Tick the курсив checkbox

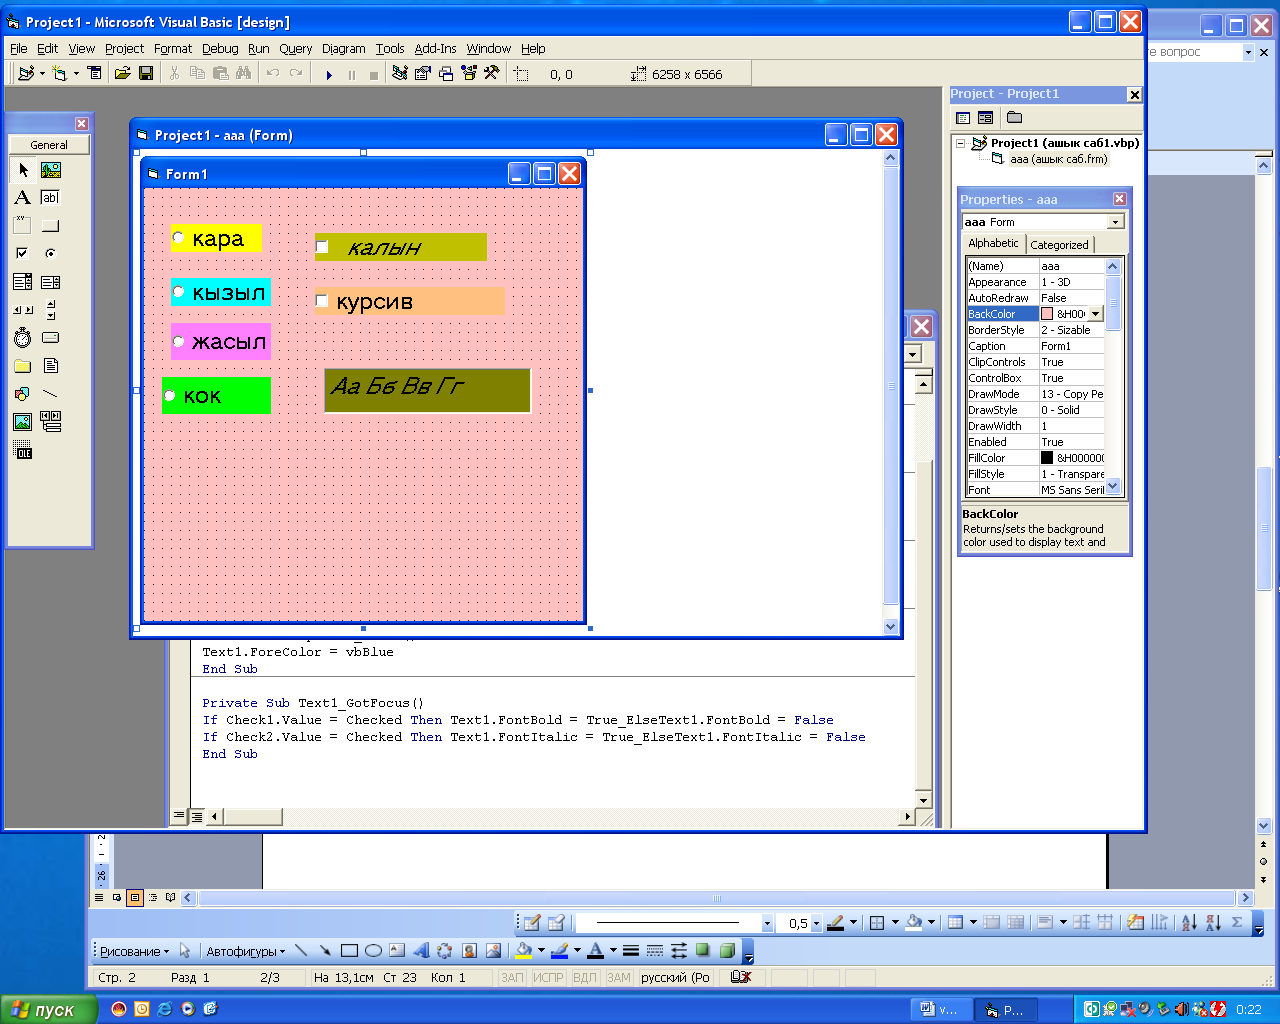pyautogui.click(x=322, y=301)
